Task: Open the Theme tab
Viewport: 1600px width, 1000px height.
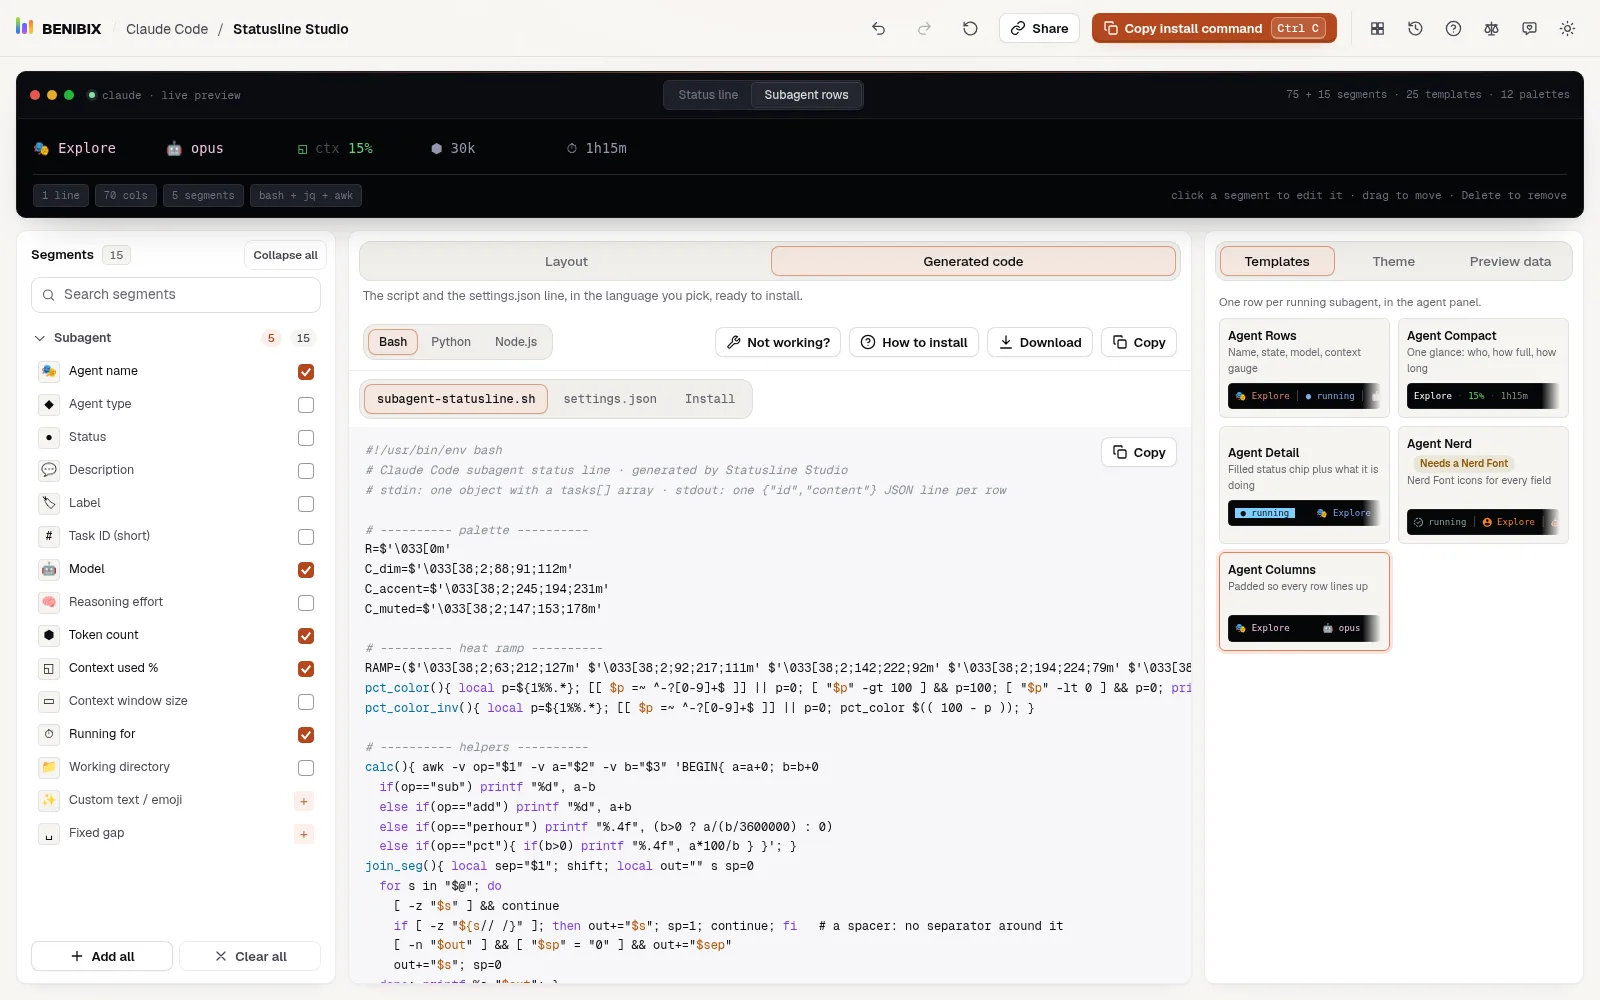Action: click(x=1393, y=262)
